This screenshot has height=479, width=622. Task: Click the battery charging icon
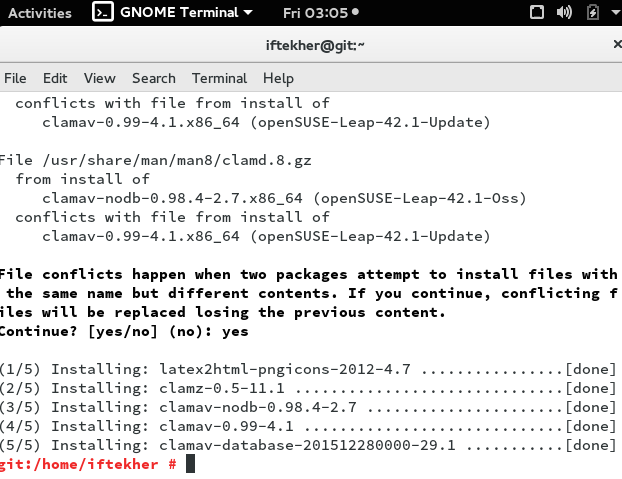(x=593, y=12)
